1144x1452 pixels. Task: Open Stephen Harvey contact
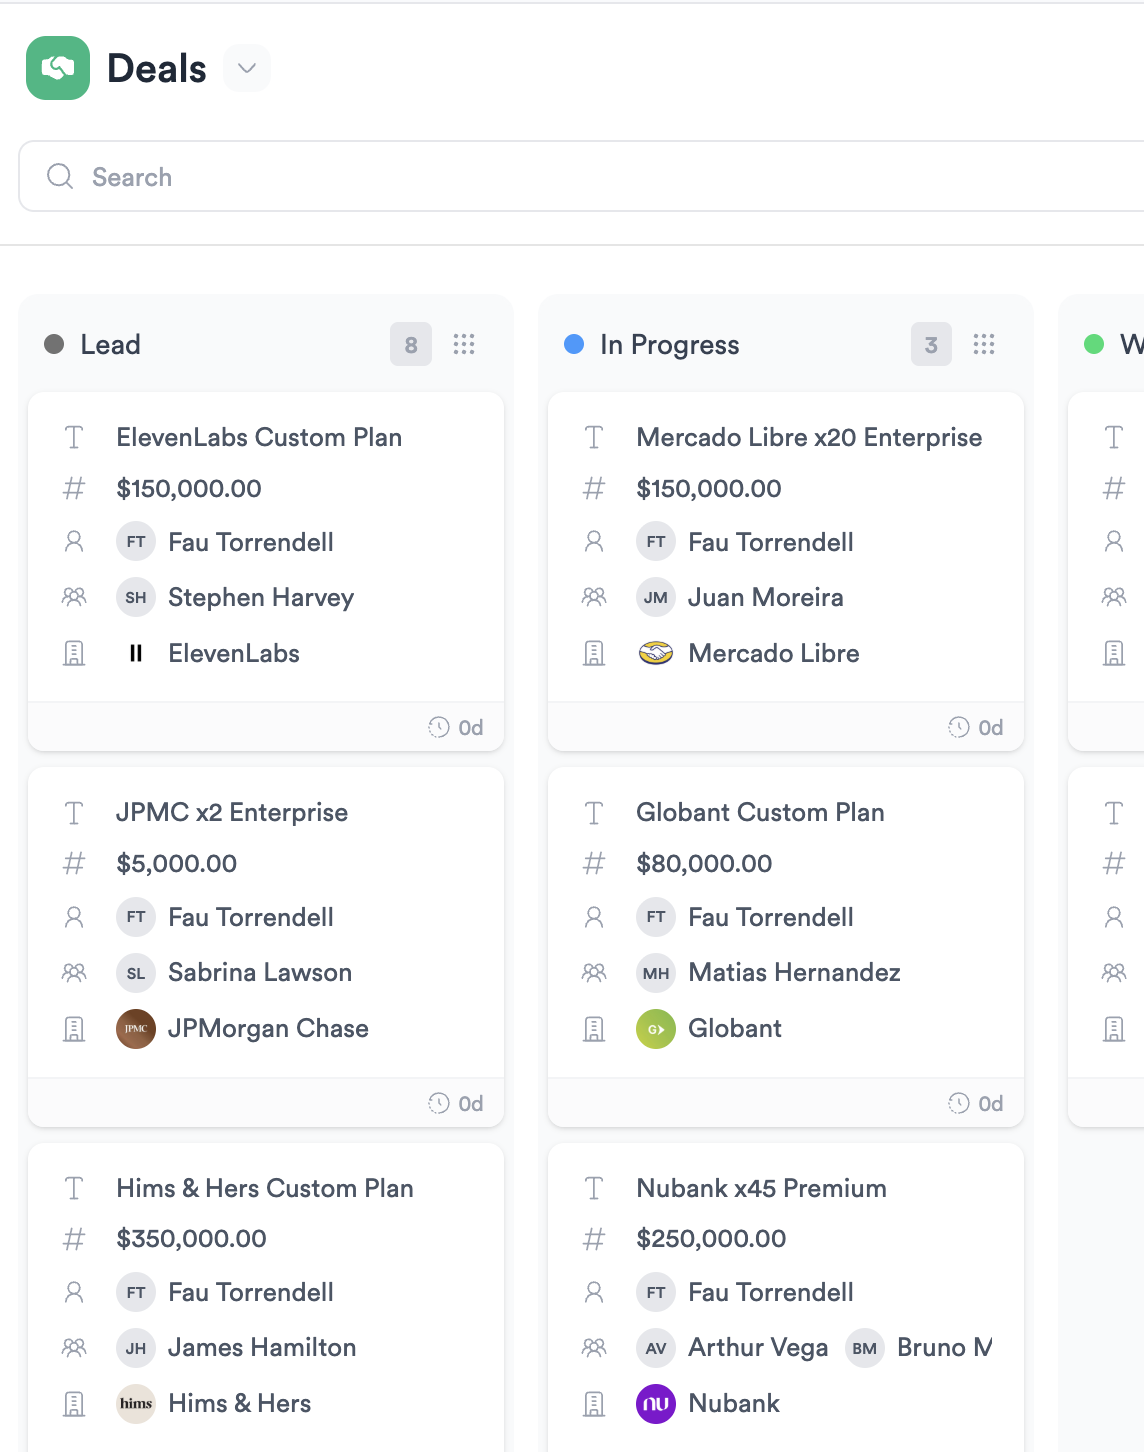pos(261,597)
